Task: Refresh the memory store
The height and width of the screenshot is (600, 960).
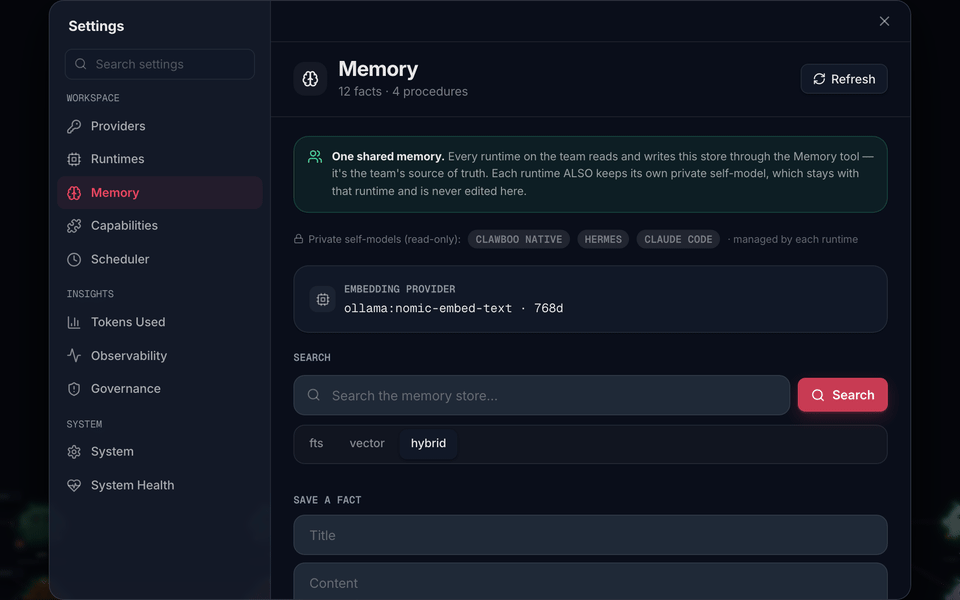Action: [x=844, y=79]
